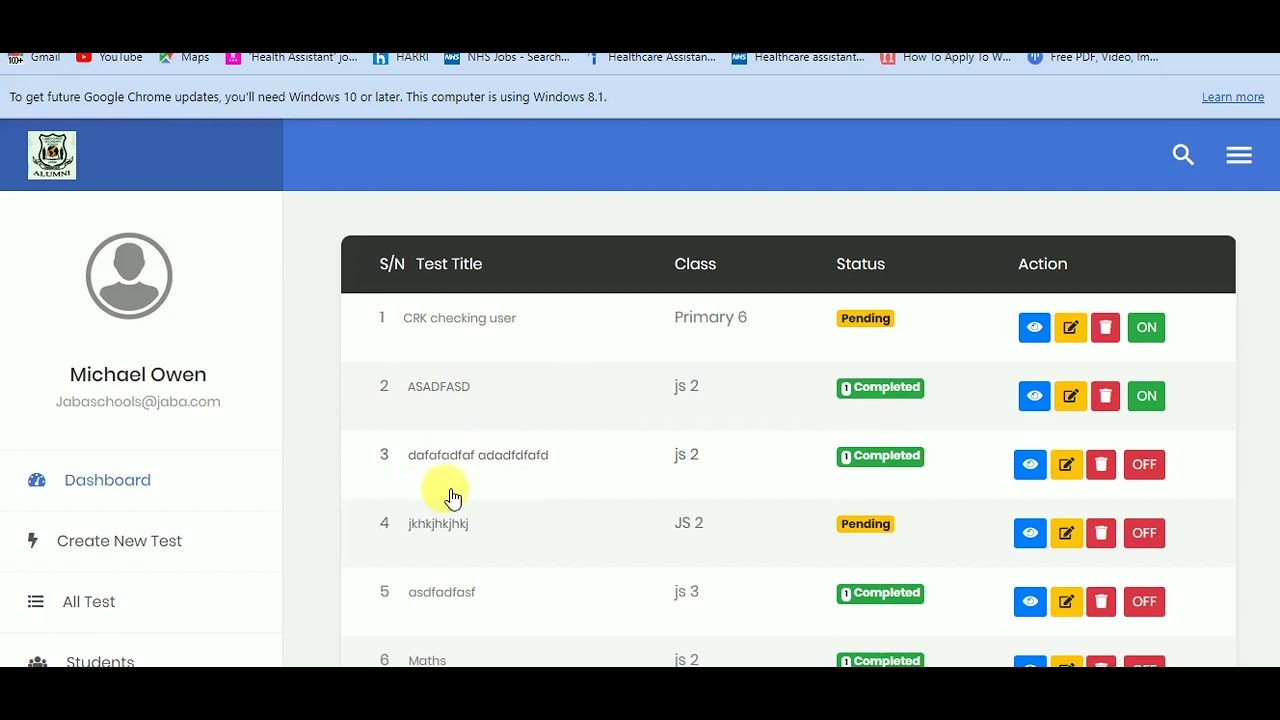Edit the CRK checking user test
Viewport: 1280px width, 720px height.
coord(1070,327)
